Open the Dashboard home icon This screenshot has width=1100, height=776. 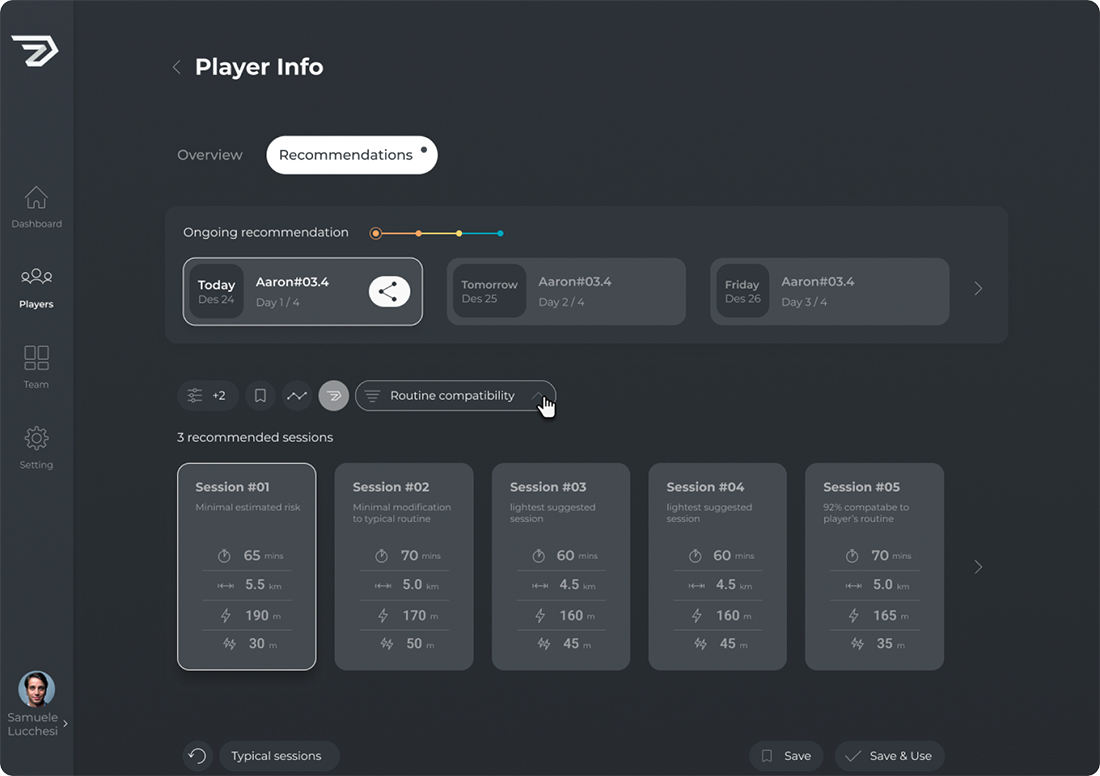36,198
